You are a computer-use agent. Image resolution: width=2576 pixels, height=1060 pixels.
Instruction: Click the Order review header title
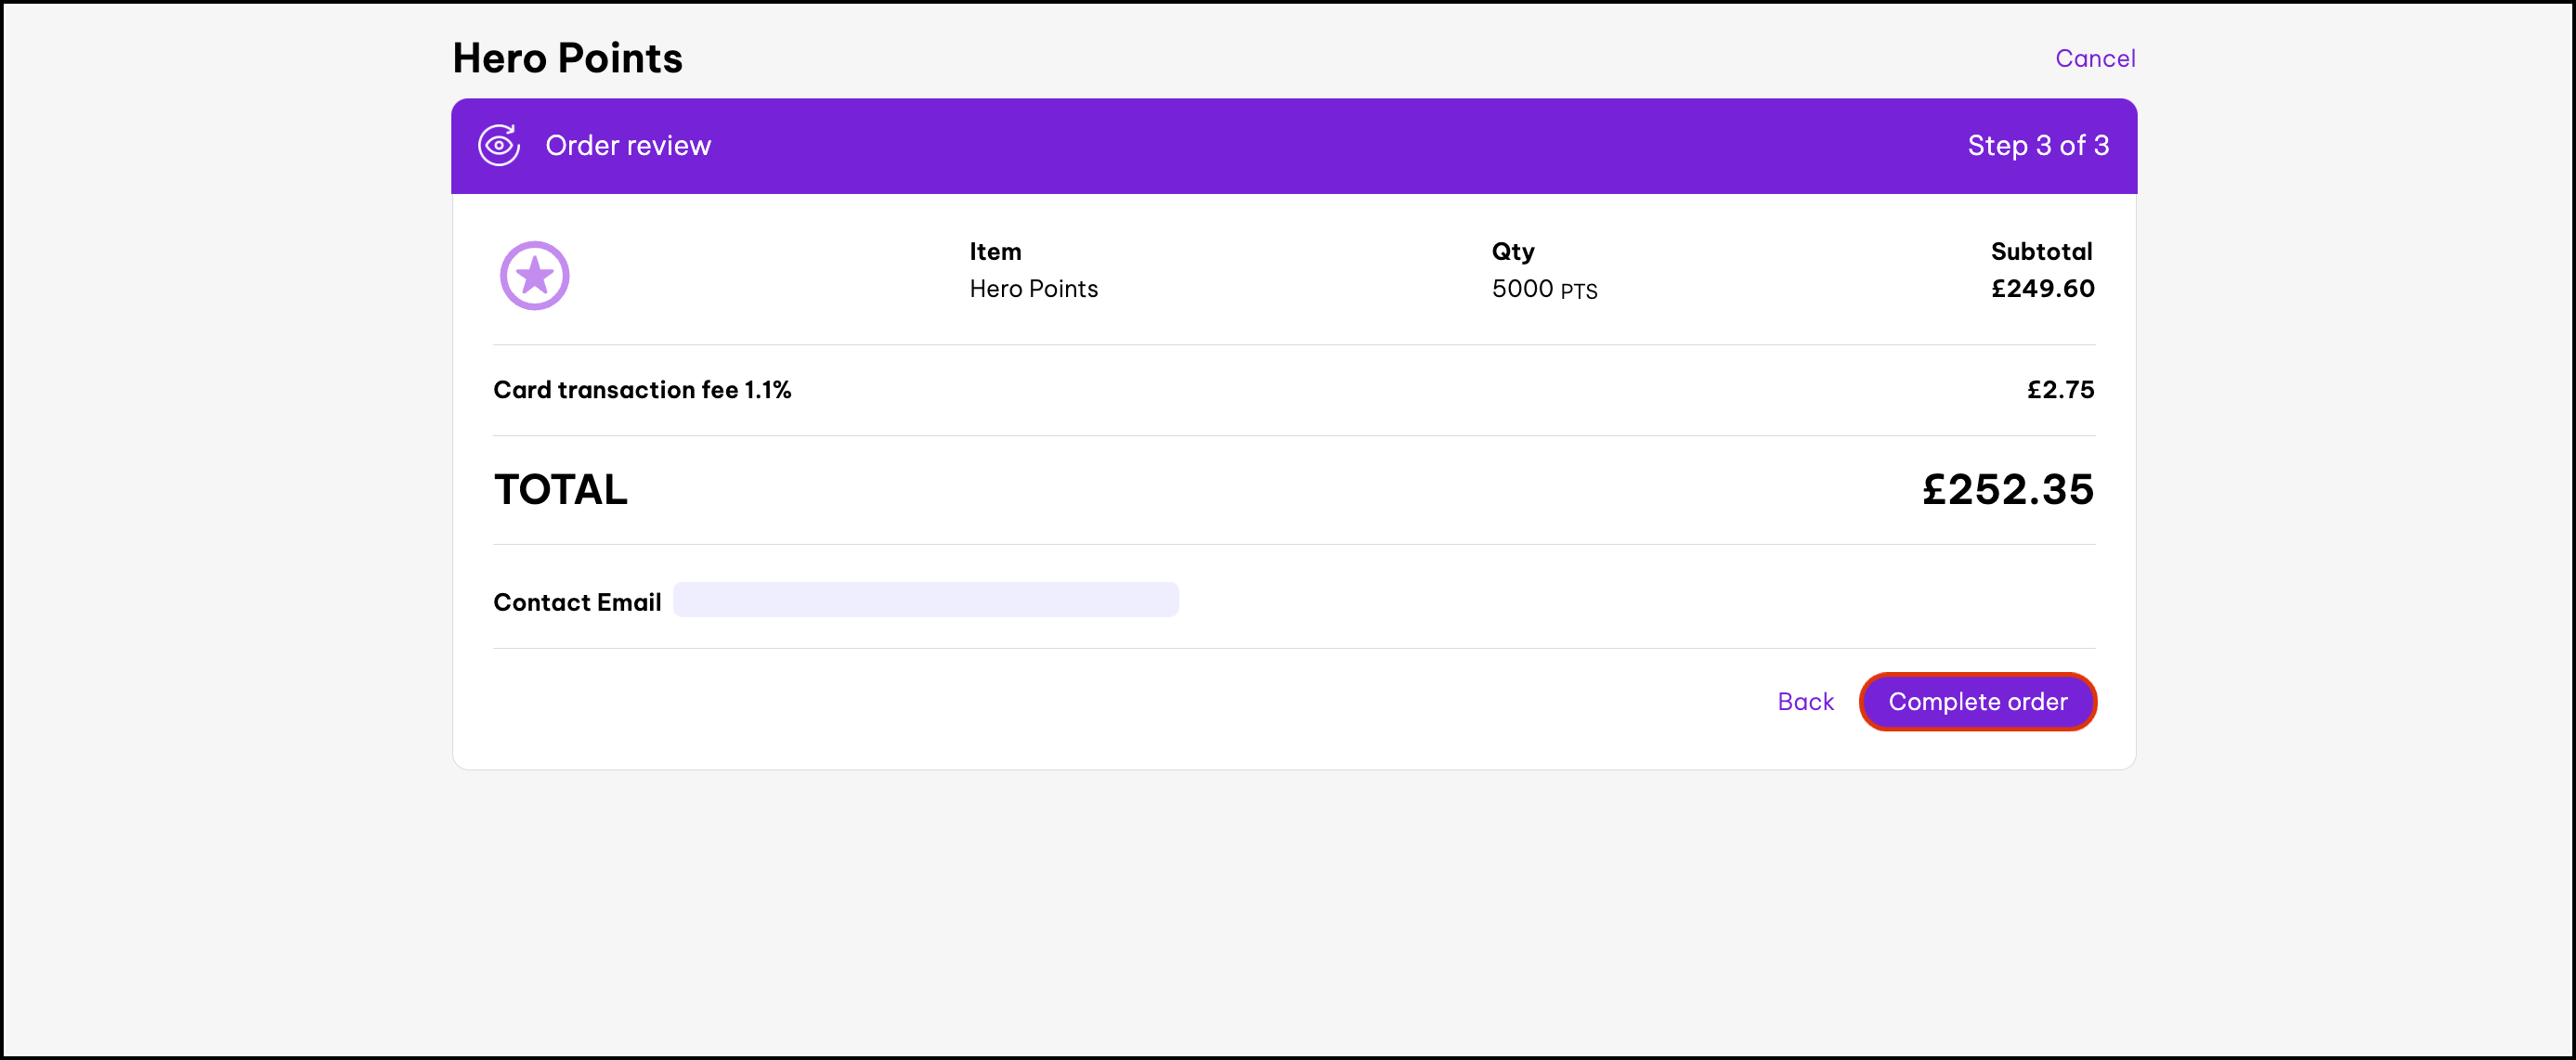[628, 146]
